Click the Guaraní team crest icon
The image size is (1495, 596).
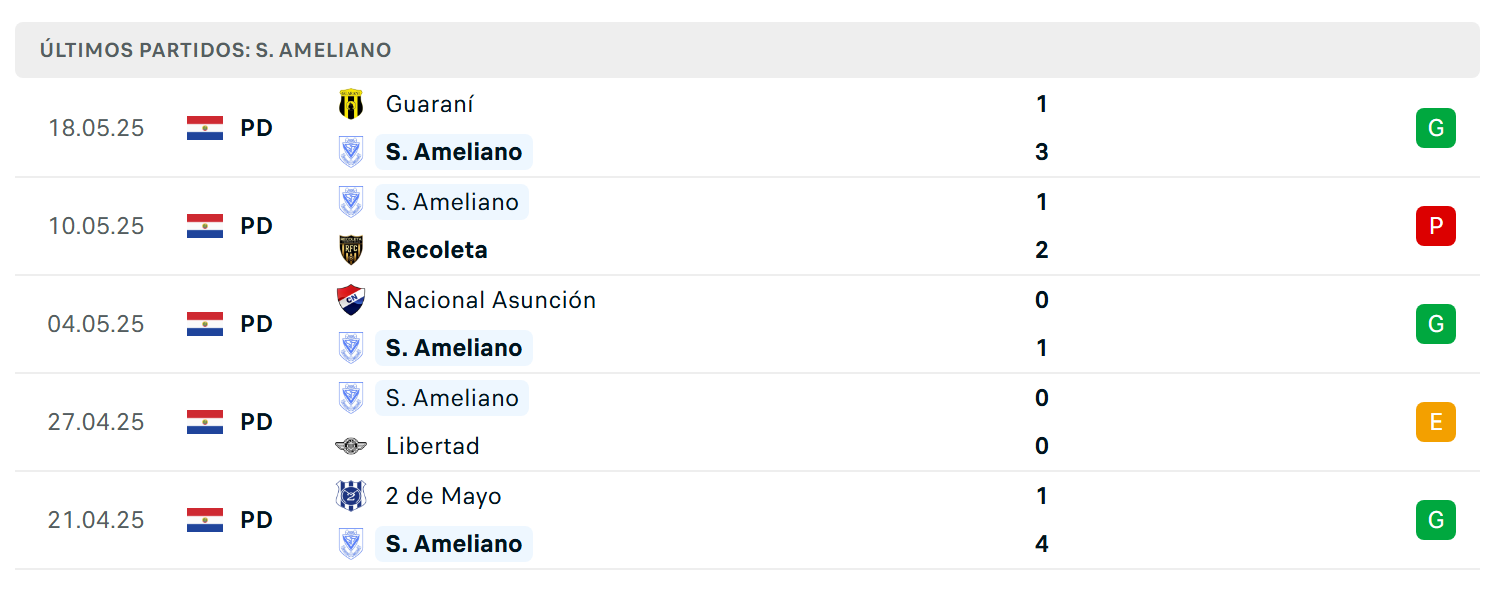[351, 104]
